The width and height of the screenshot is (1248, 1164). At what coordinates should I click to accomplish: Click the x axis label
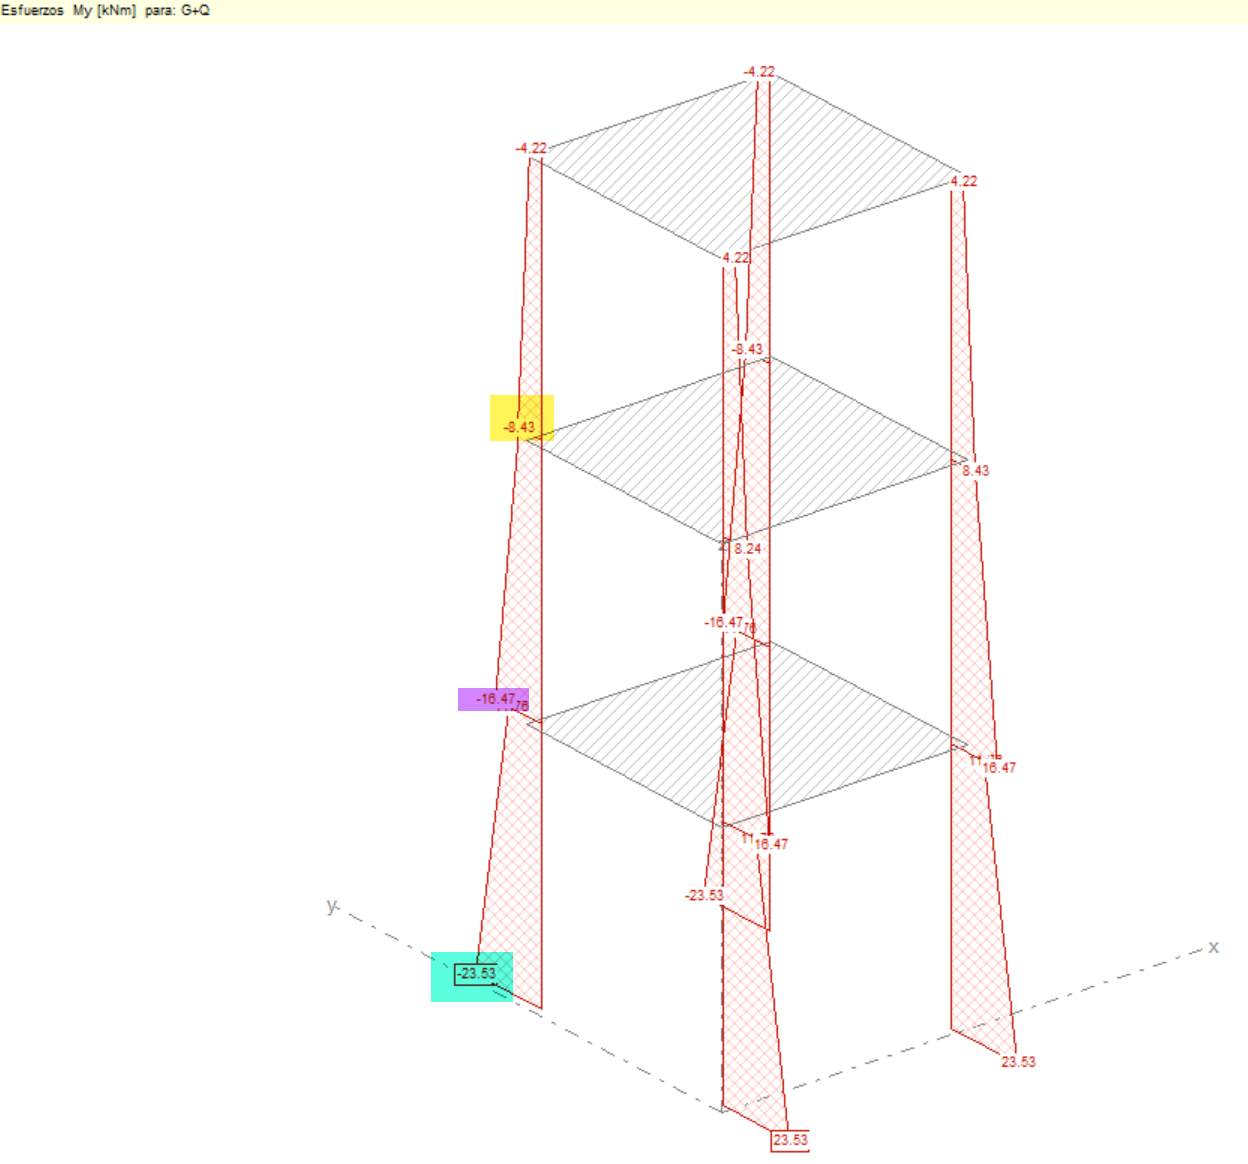(x=1213, y=946)
